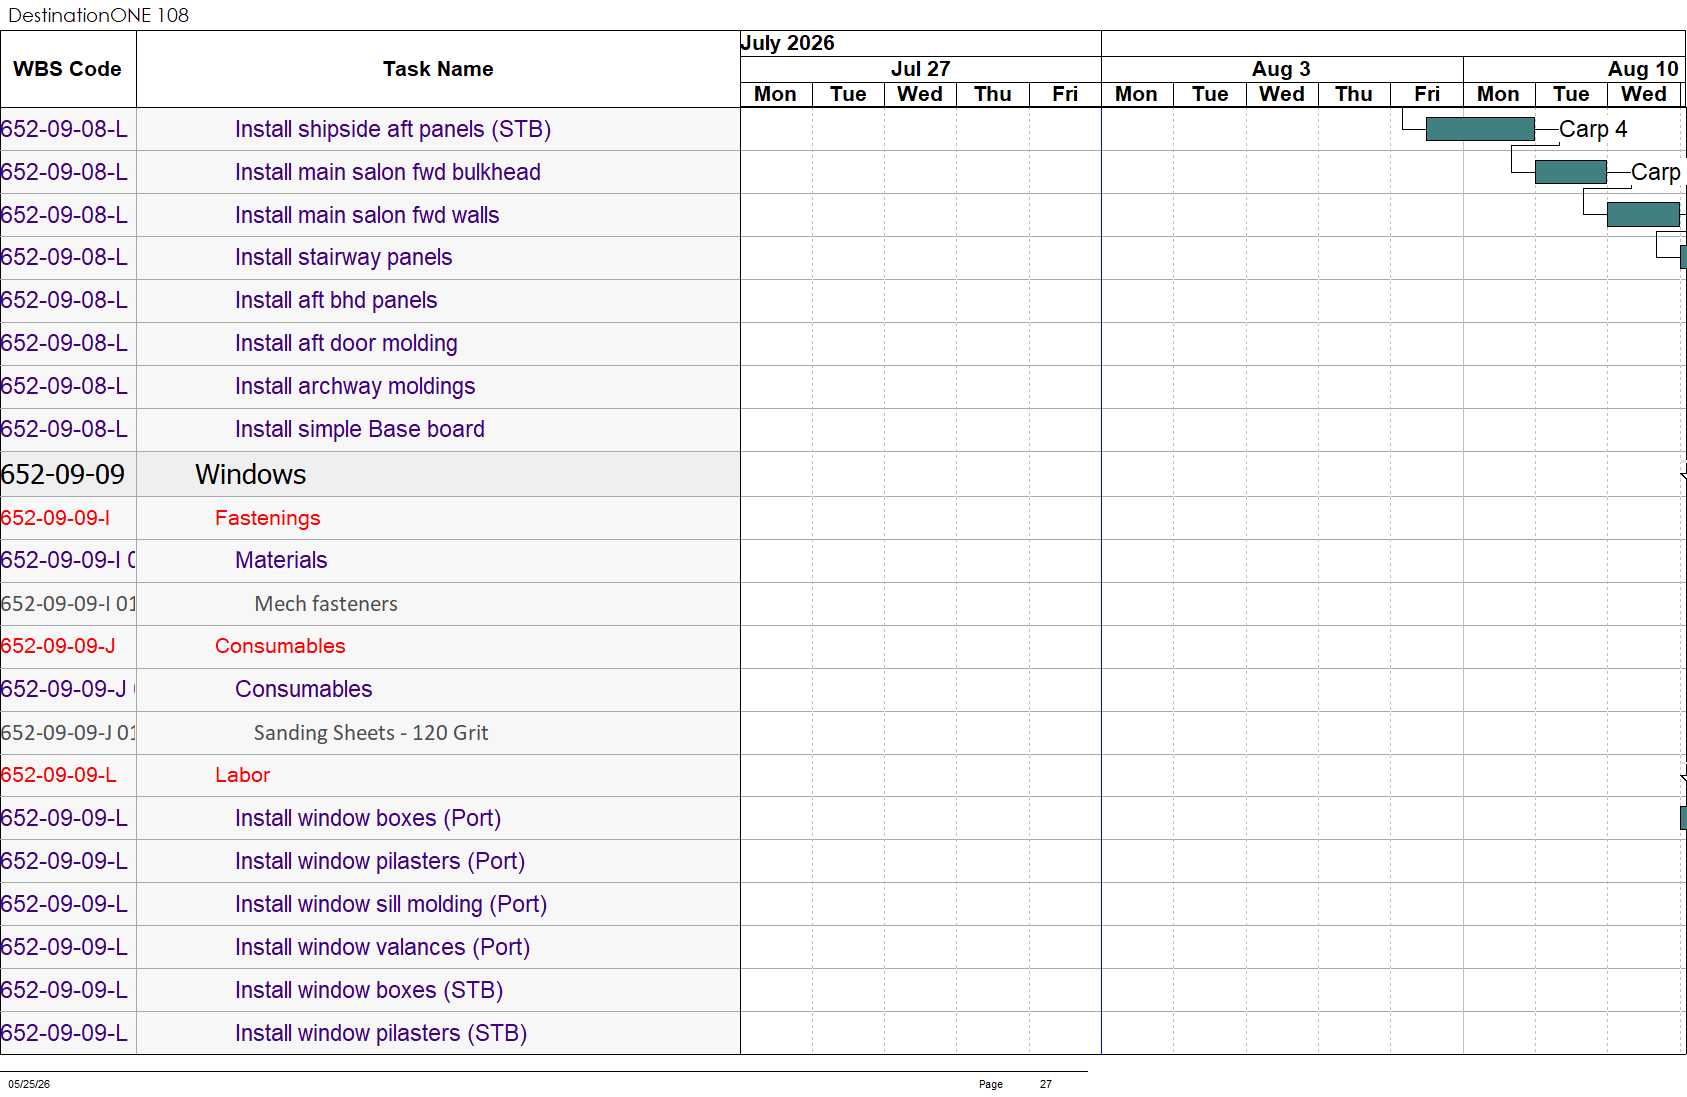
Task: Select the Aug 3 week header
Action: [1281, 69]
